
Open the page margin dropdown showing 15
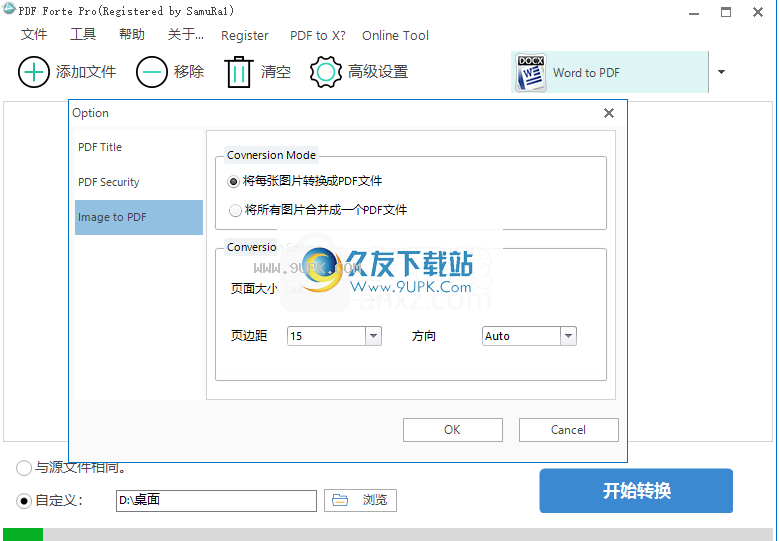(x=373, y=336)
